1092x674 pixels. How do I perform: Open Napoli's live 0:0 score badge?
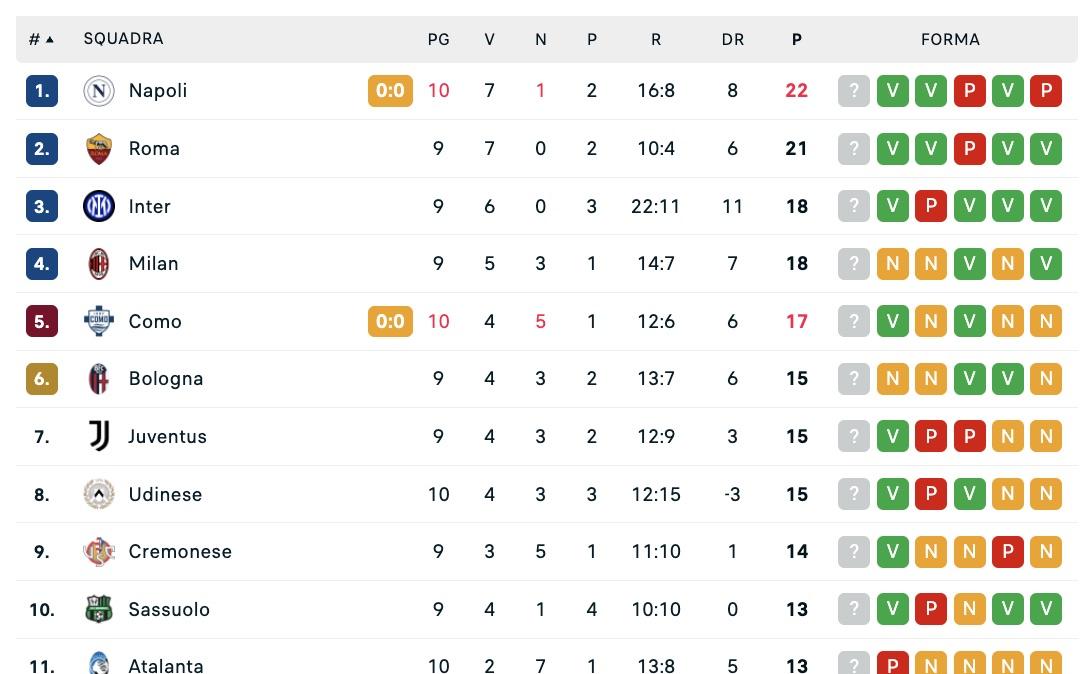389,90
